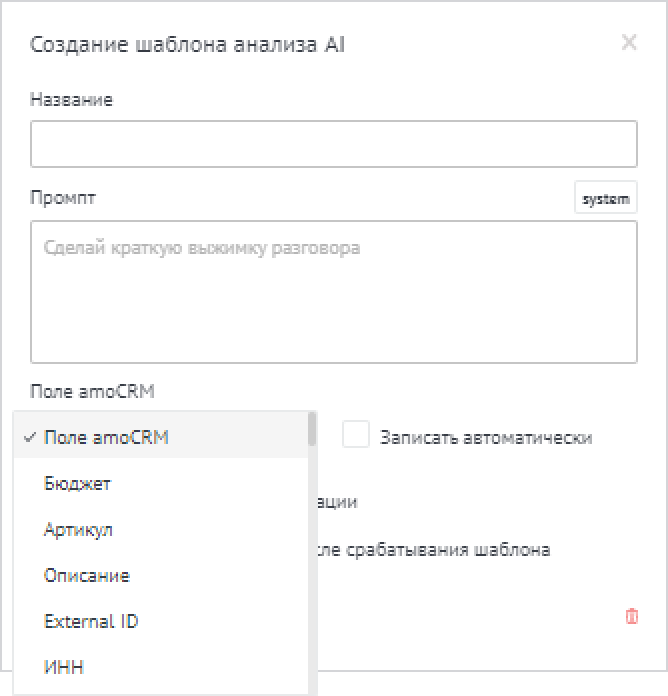Image resolution: width=668 pixels, height=696 pixels.
Task: Close the AI template creation dialog
Action: pos(628,42)
